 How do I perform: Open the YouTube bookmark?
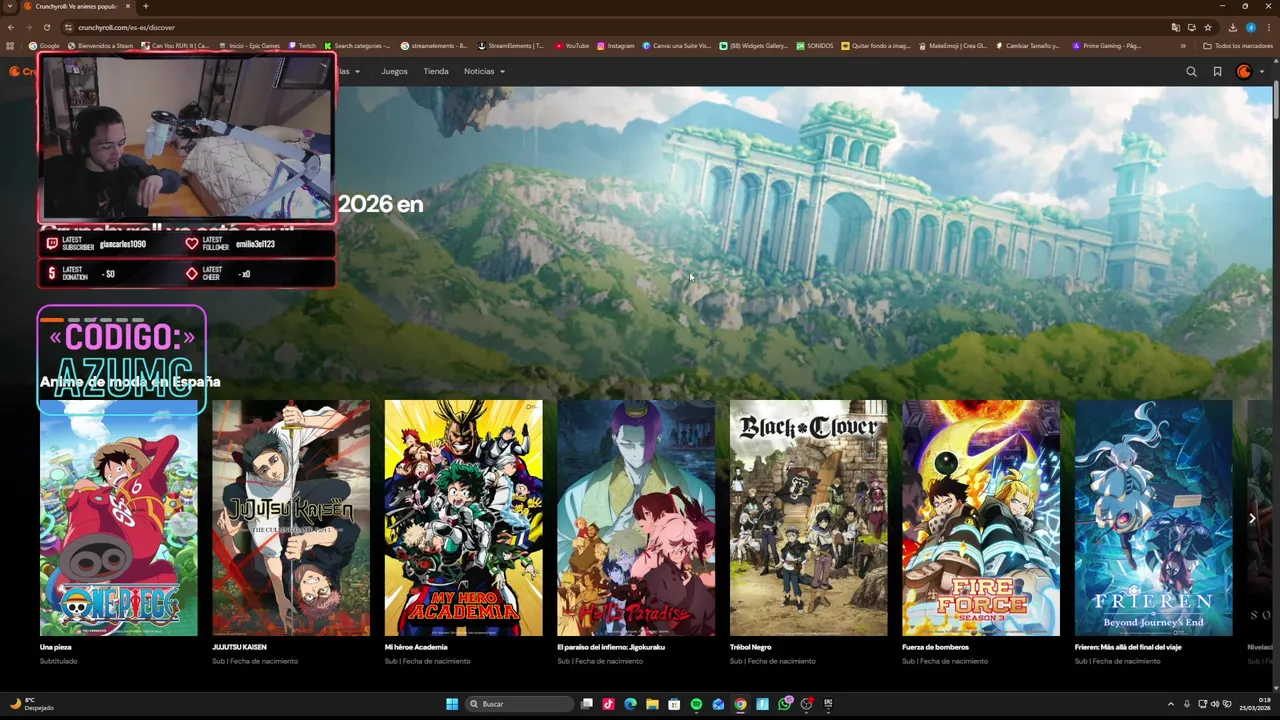[572, 46]
